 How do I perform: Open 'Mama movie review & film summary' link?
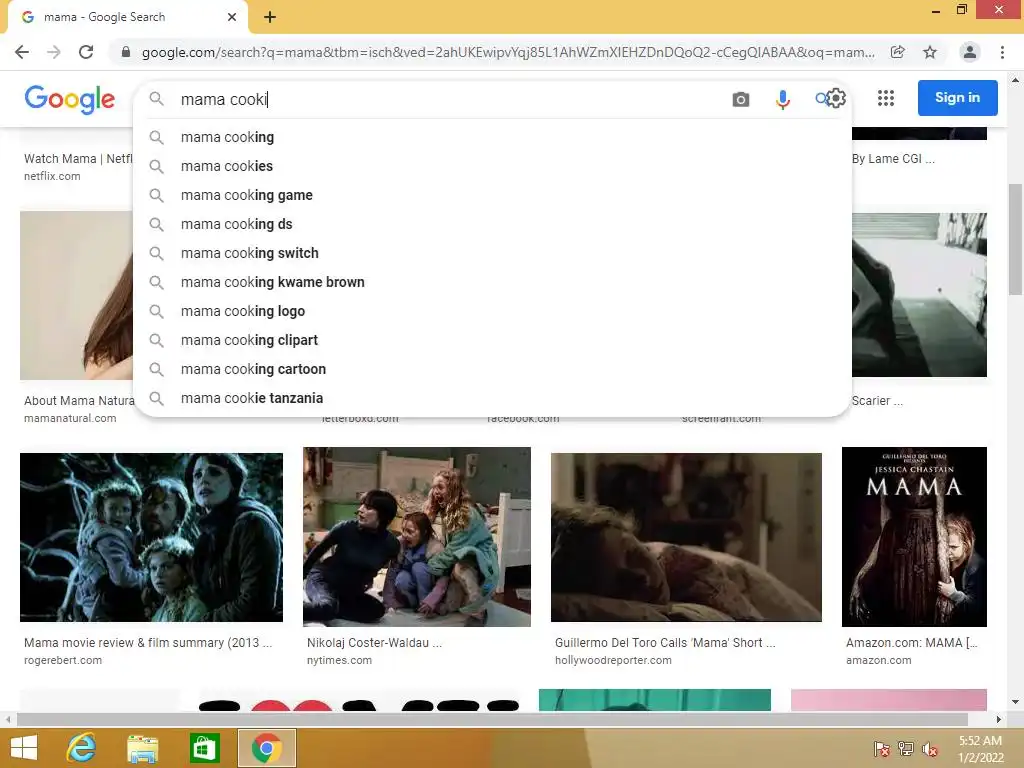tap(148, 643)
